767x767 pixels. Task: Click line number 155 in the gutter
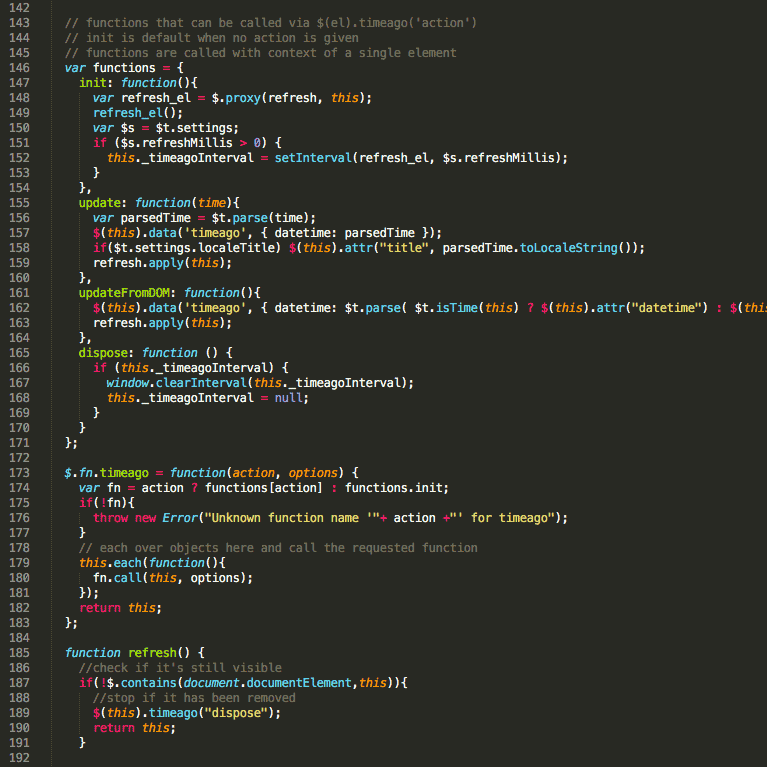pyautogui.click(x=19, y=203)
